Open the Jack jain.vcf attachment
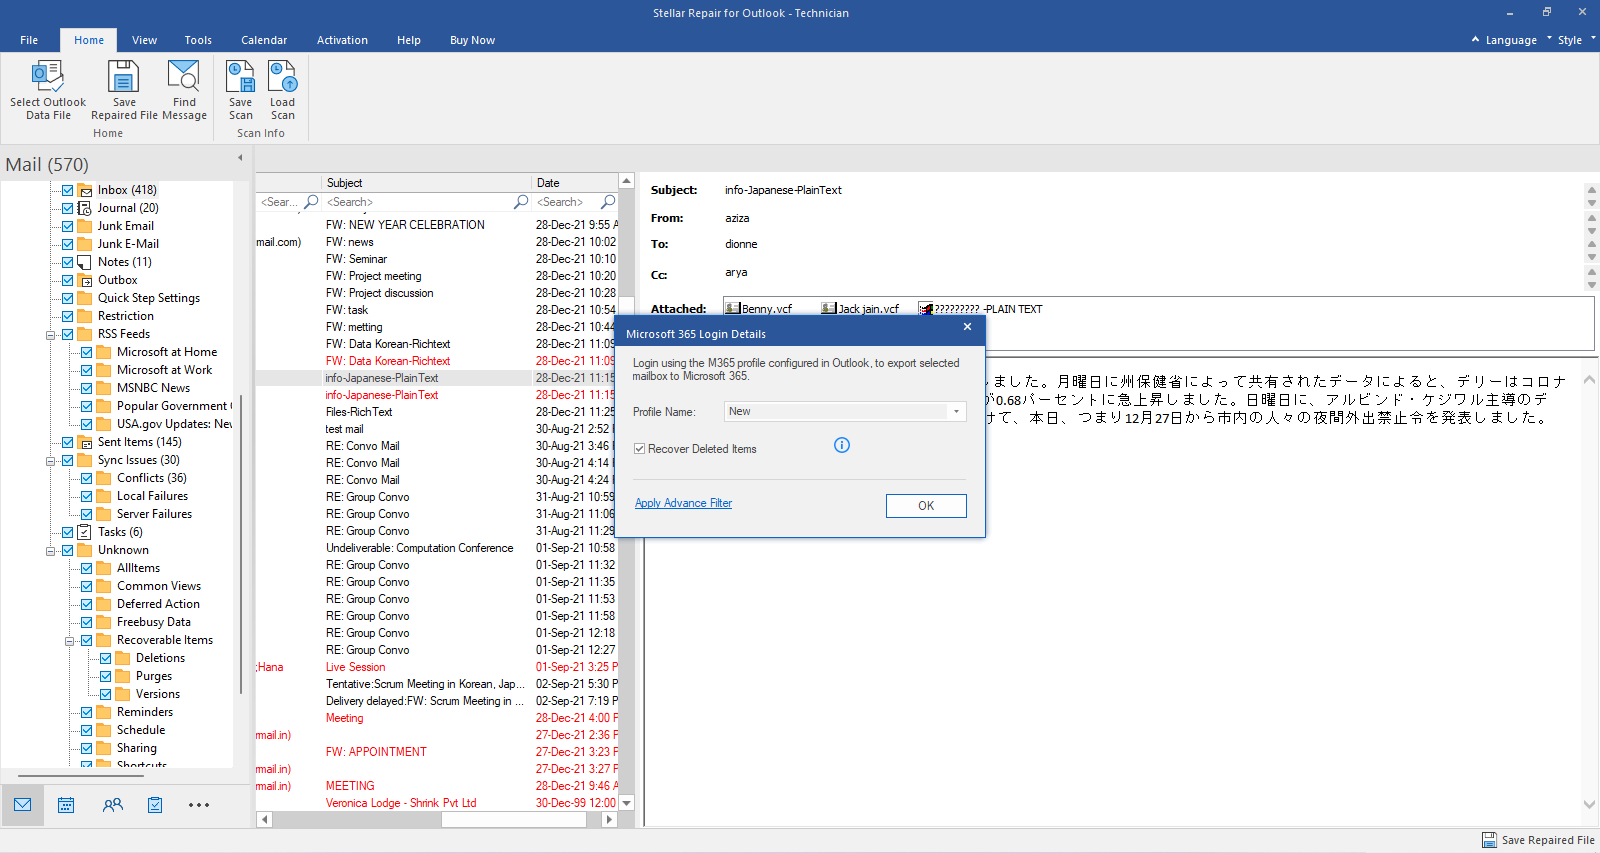1600x853 pixels. [860, 309]
